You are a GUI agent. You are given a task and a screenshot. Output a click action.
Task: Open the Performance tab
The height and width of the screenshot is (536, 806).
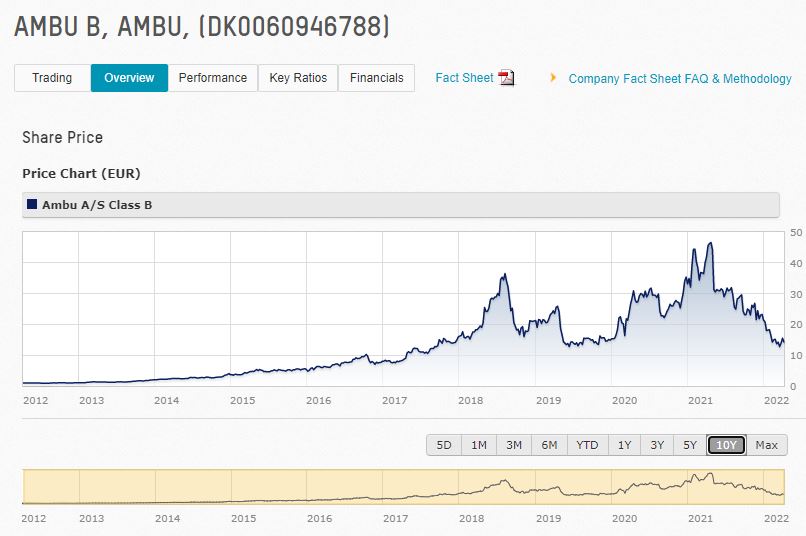[x=212, y=78]
